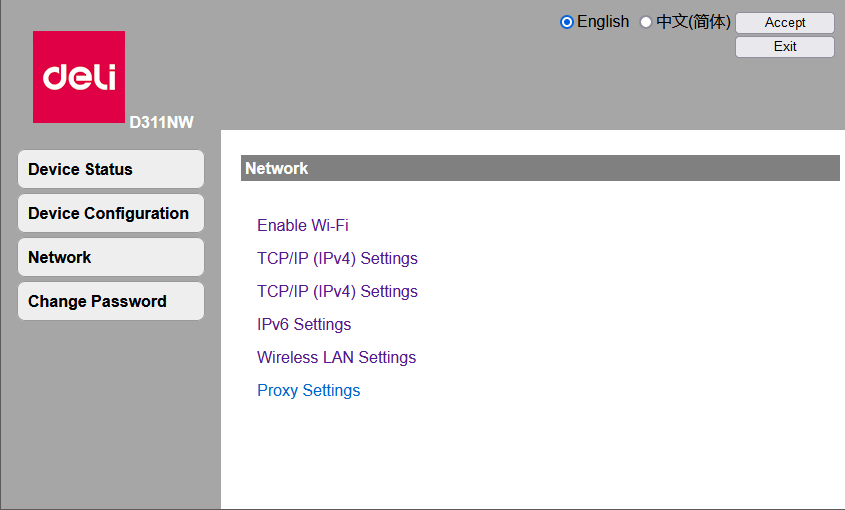
Task: Open the second TCP/IP (IPv4) Settings link
Action: coord(337,292)
